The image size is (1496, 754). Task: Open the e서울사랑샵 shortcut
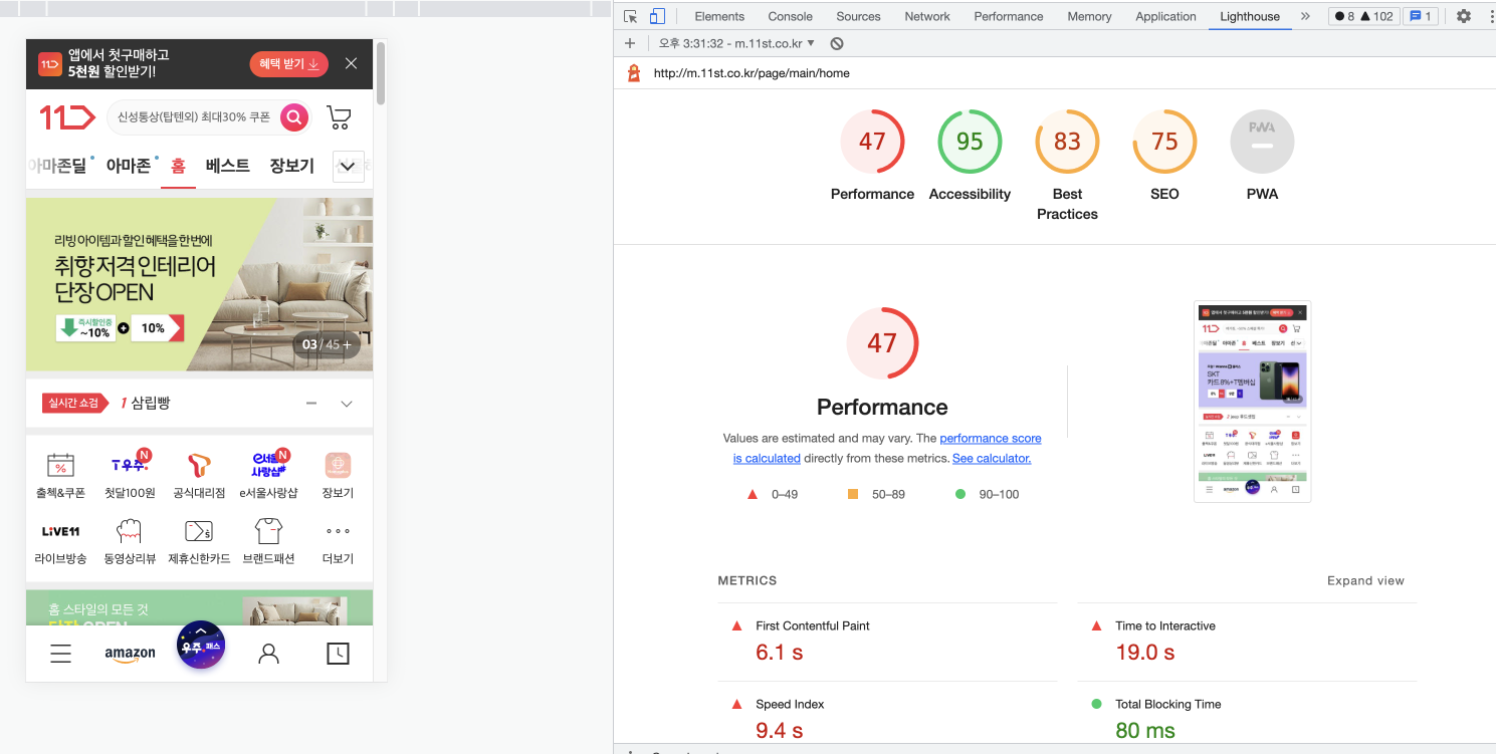(269, 475)
